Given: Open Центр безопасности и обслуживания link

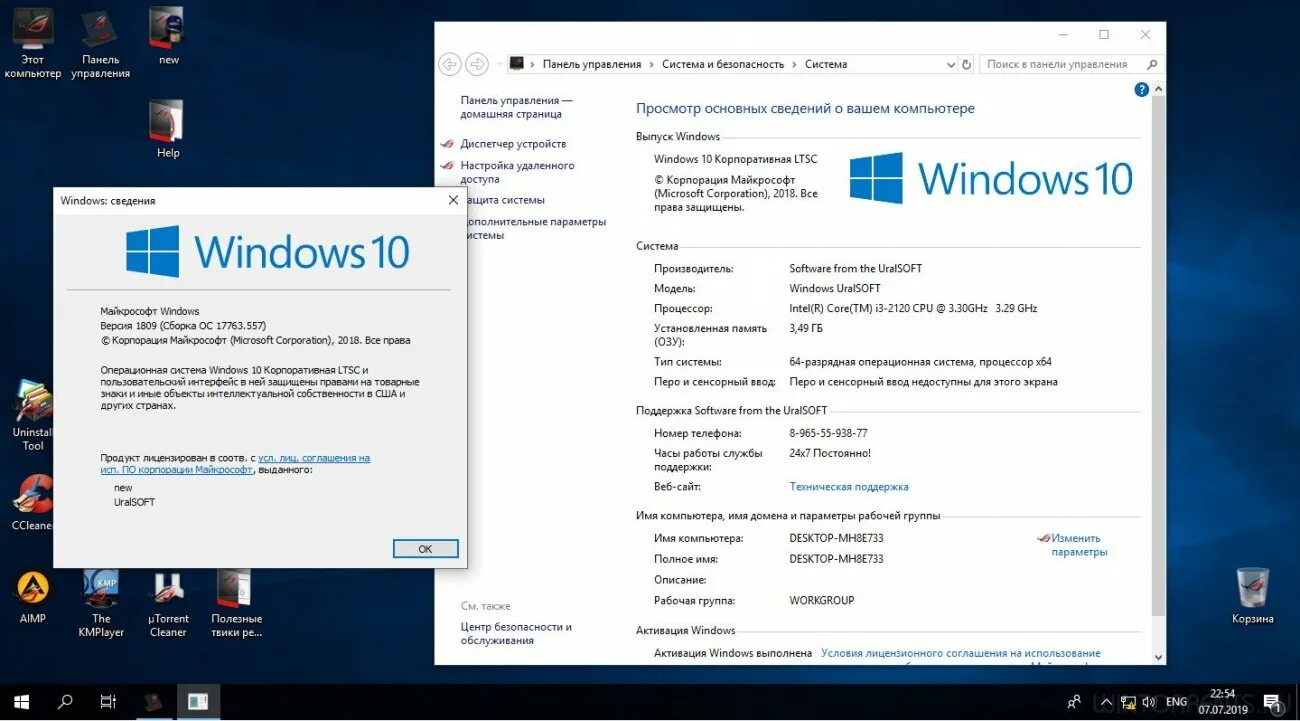Looking at the screenshot, I should point(516,634).
